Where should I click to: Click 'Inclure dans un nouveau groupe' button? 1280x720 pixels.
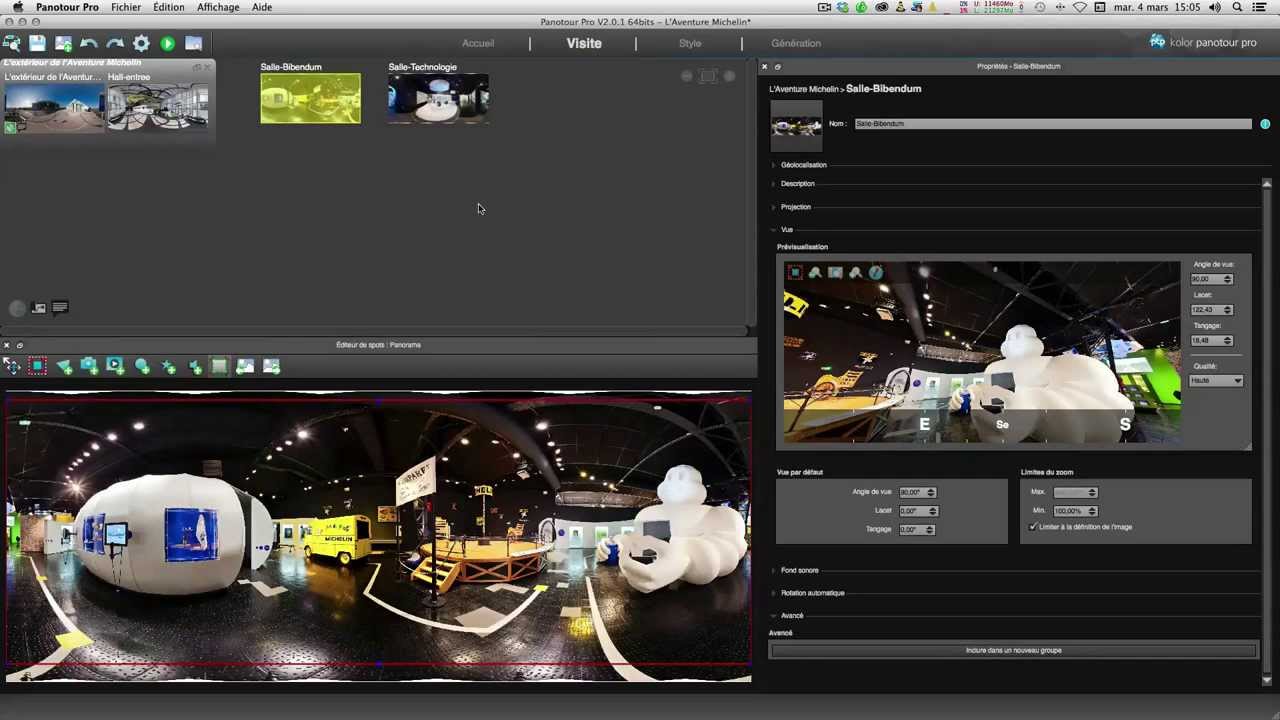coord(1013,650)
